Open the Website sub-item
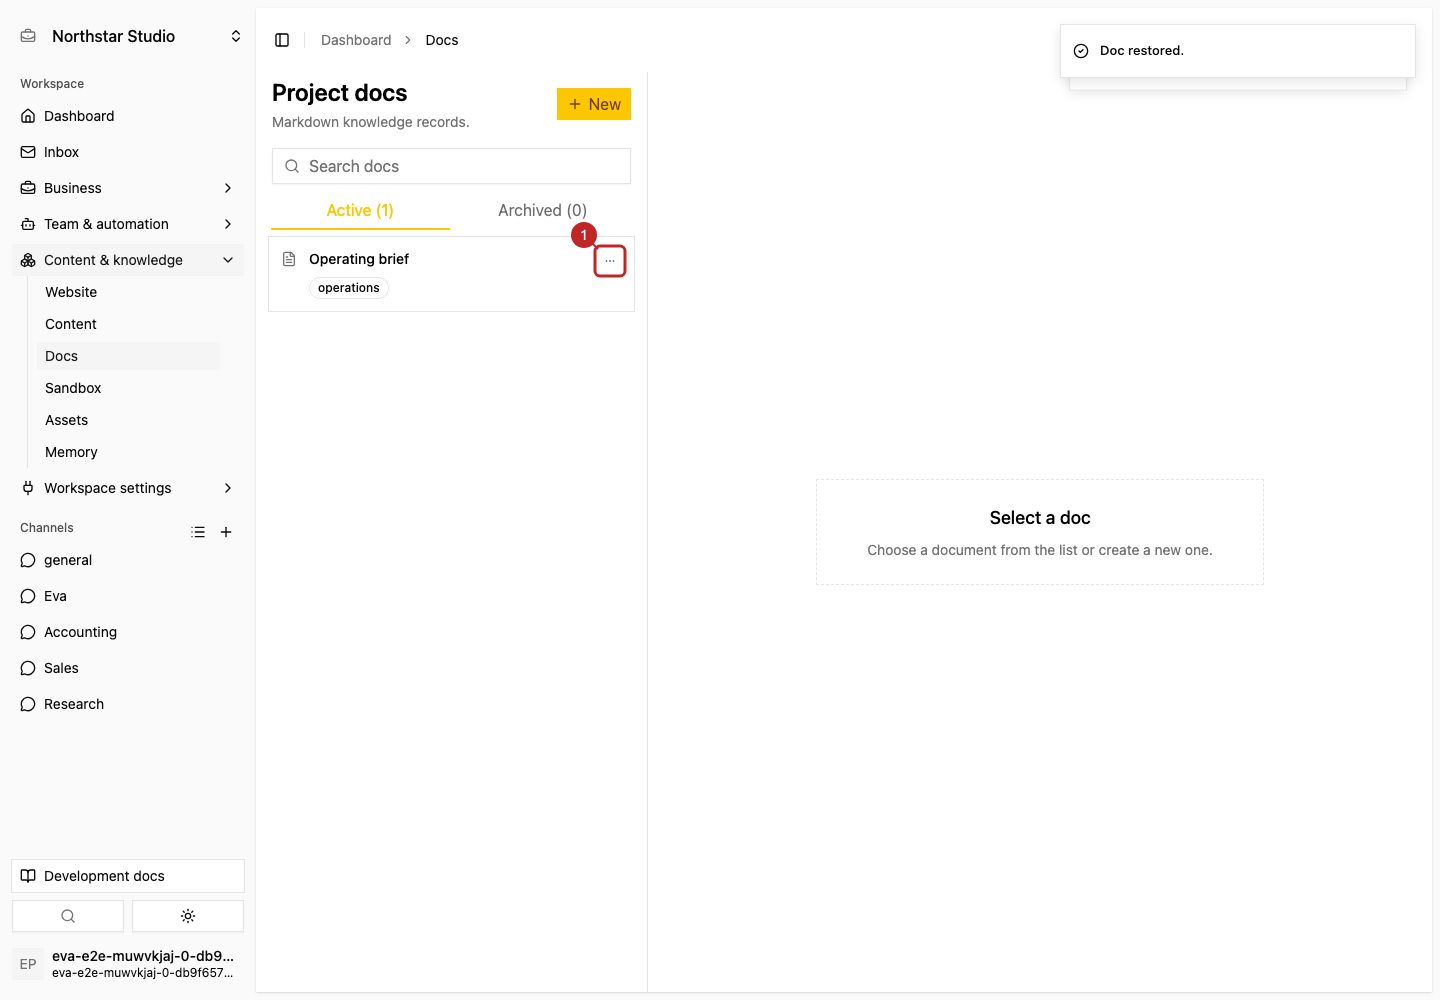This screenshot has height=1000, width=1440. [x=128, y=292]
